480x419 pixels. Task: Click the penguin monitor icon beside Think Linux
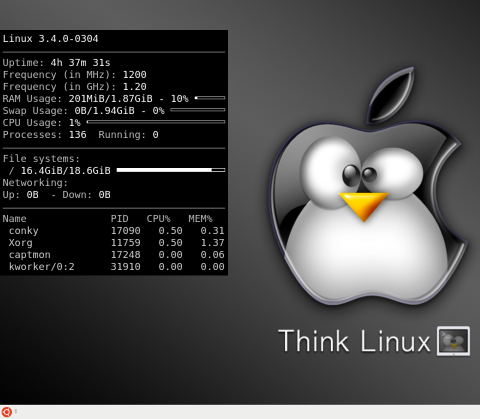(x=453, y=341)
